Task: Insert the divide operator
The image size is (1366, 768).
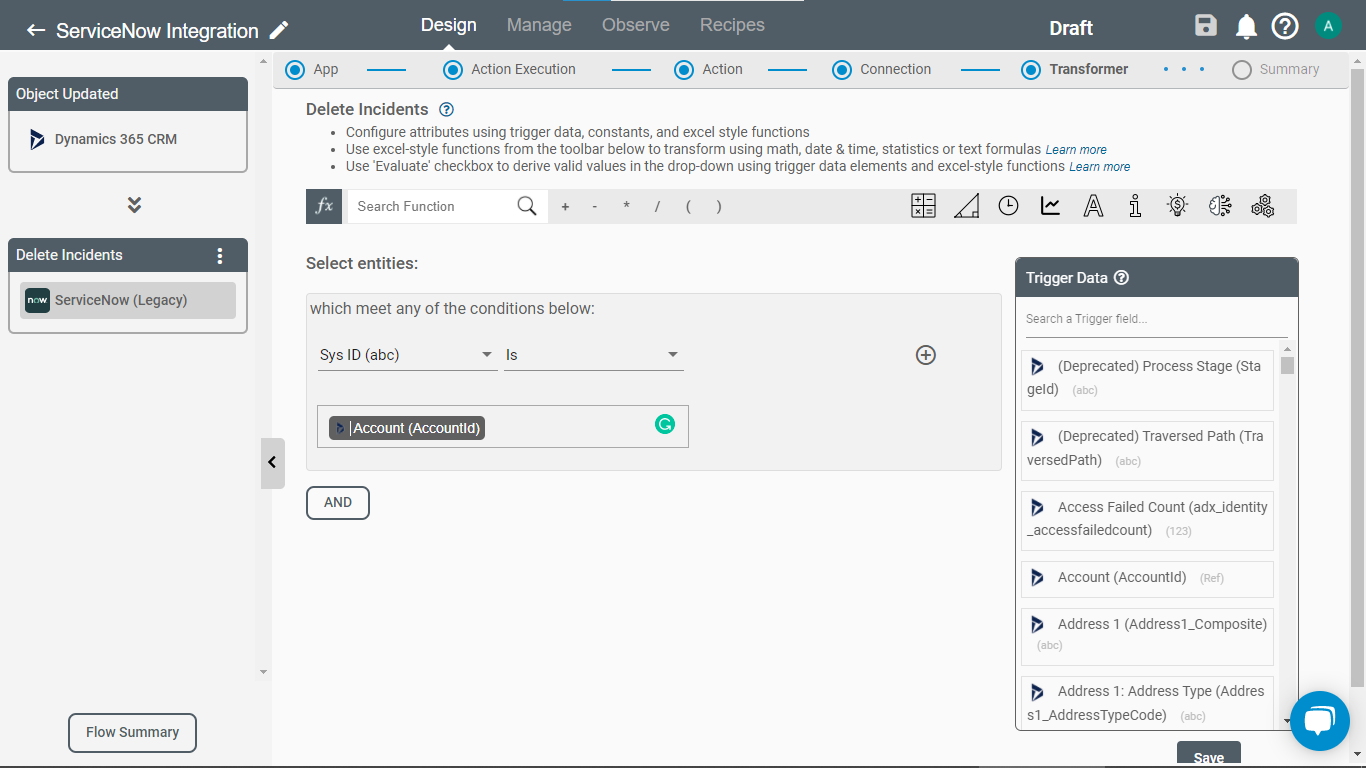Action: (657, 207)
